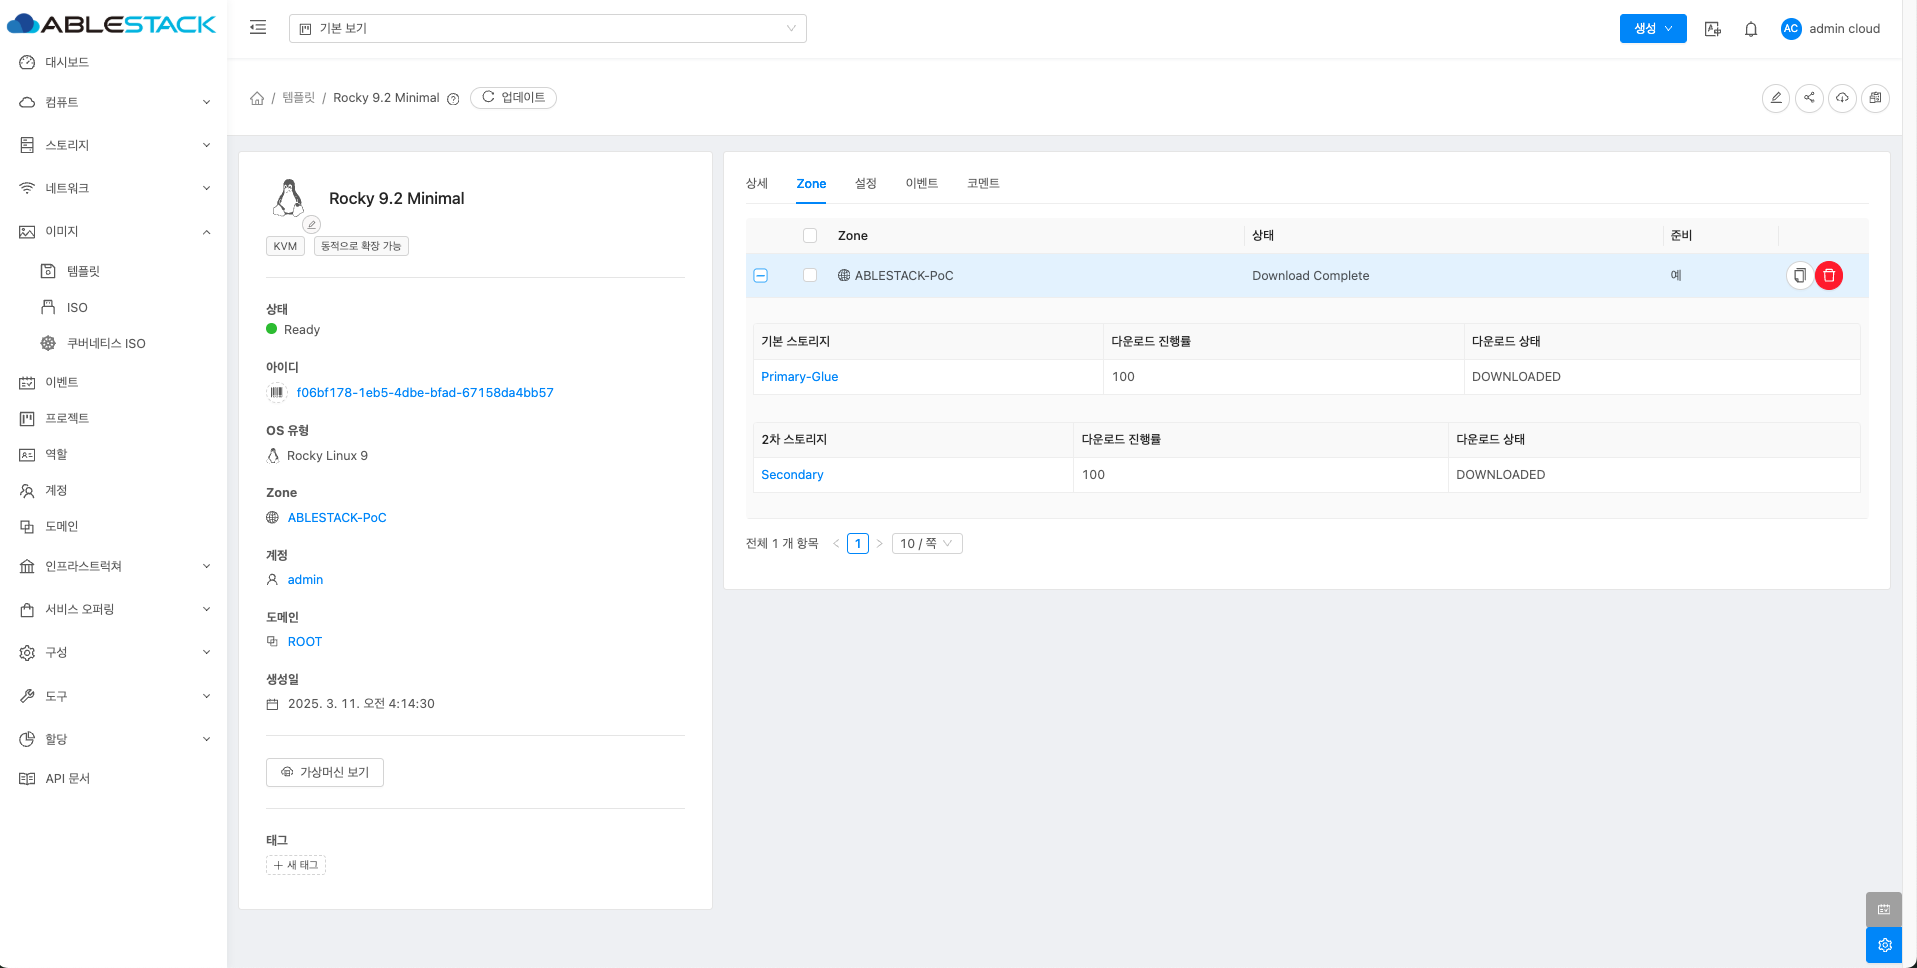The image size is (1917, 968).
Task: Switch to the 설정 tab
Action: [x=865, y=184]
